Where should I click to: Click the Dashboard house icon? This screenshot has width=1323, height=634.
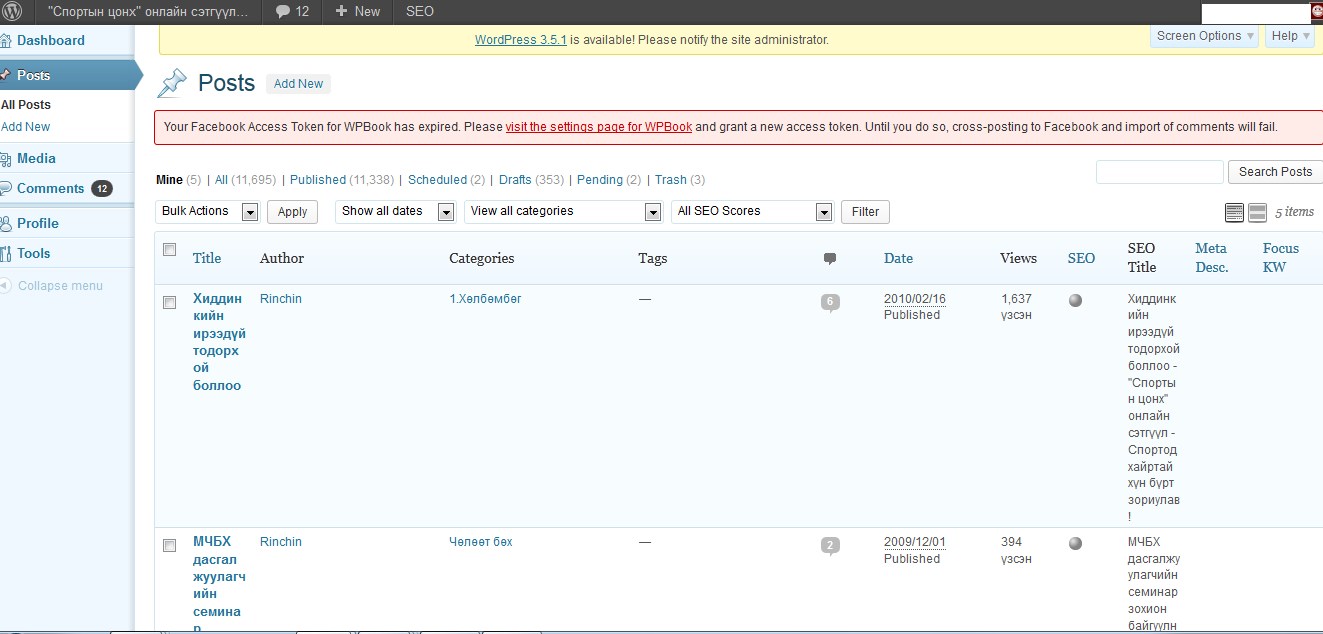[6, 41]
